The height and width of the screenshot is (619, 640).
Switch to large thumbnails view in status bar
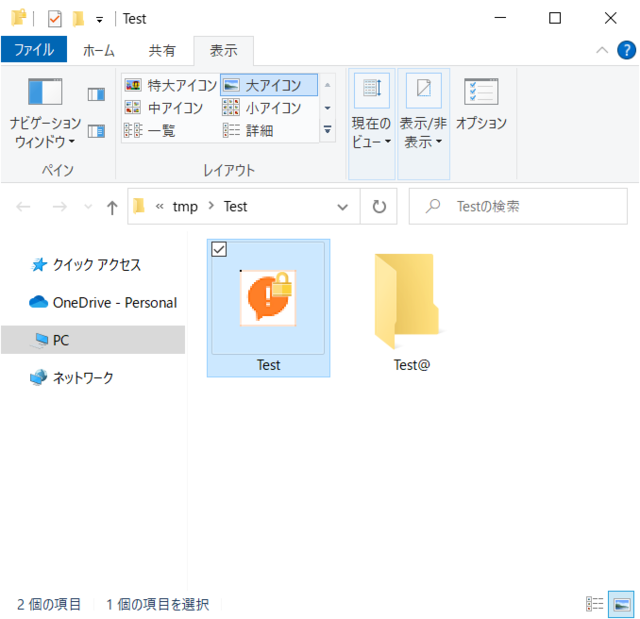[621, 604]
